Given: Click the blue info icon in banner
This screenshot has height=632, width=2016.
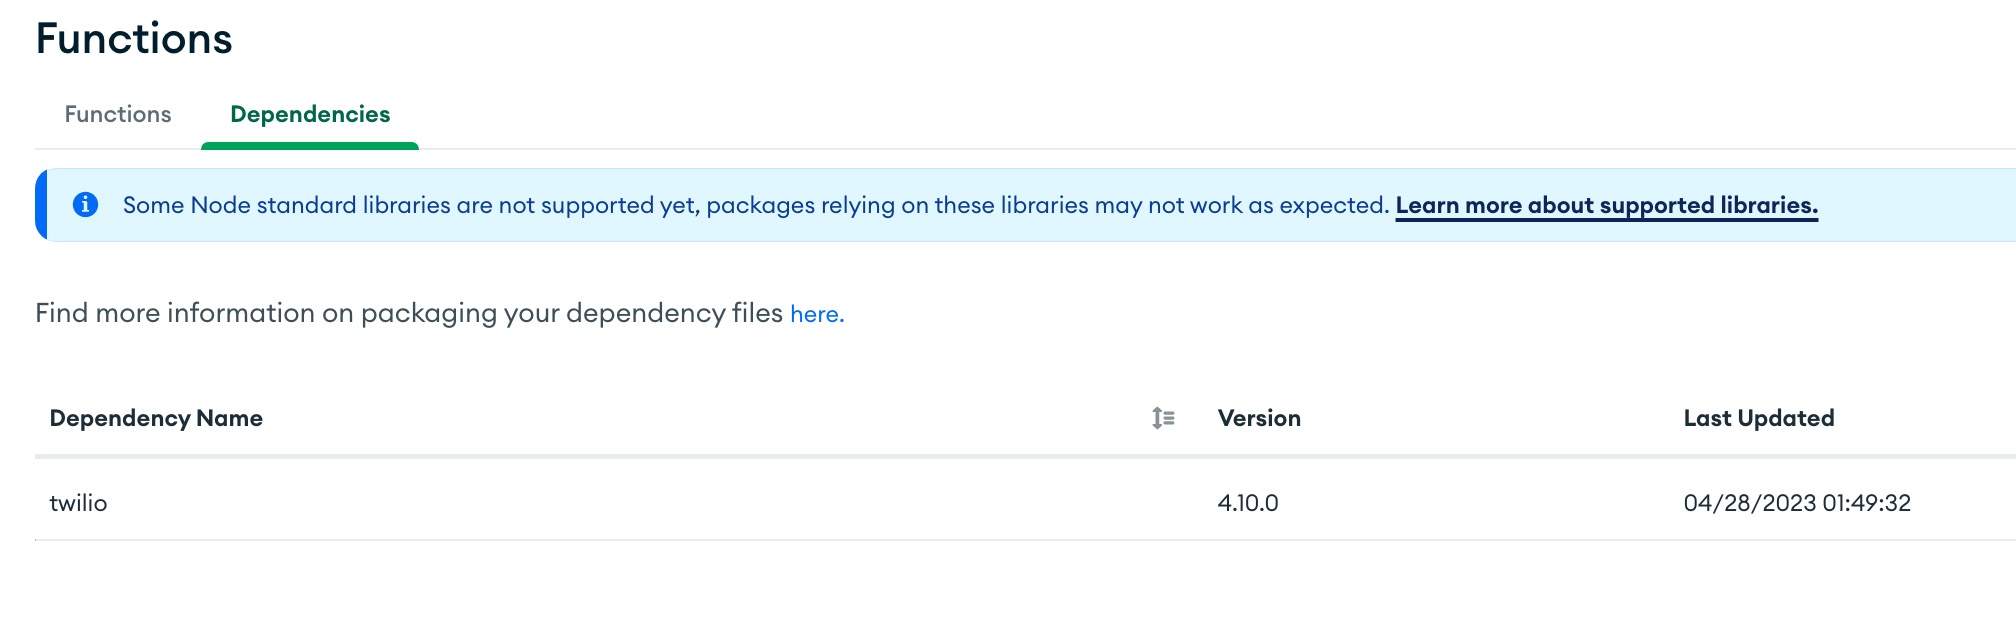Looking at the screenshot, I should [x=86, y=205].
